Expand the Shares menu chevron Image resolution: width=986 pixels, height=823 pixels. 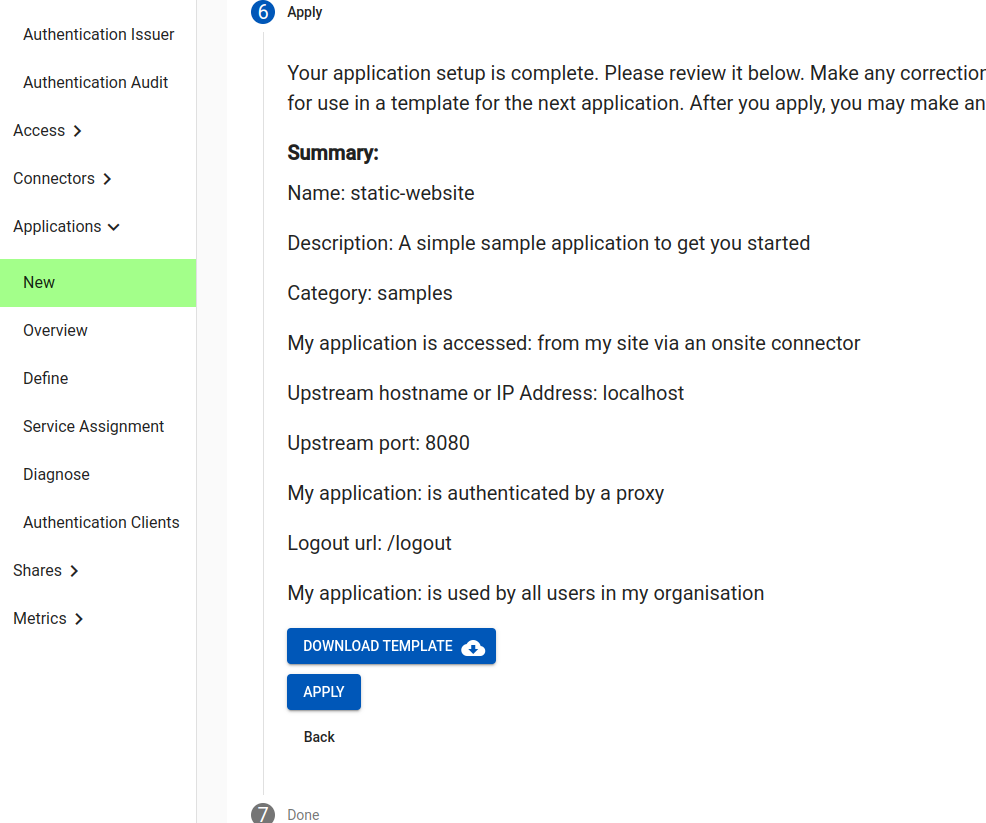tap(74, 571)
